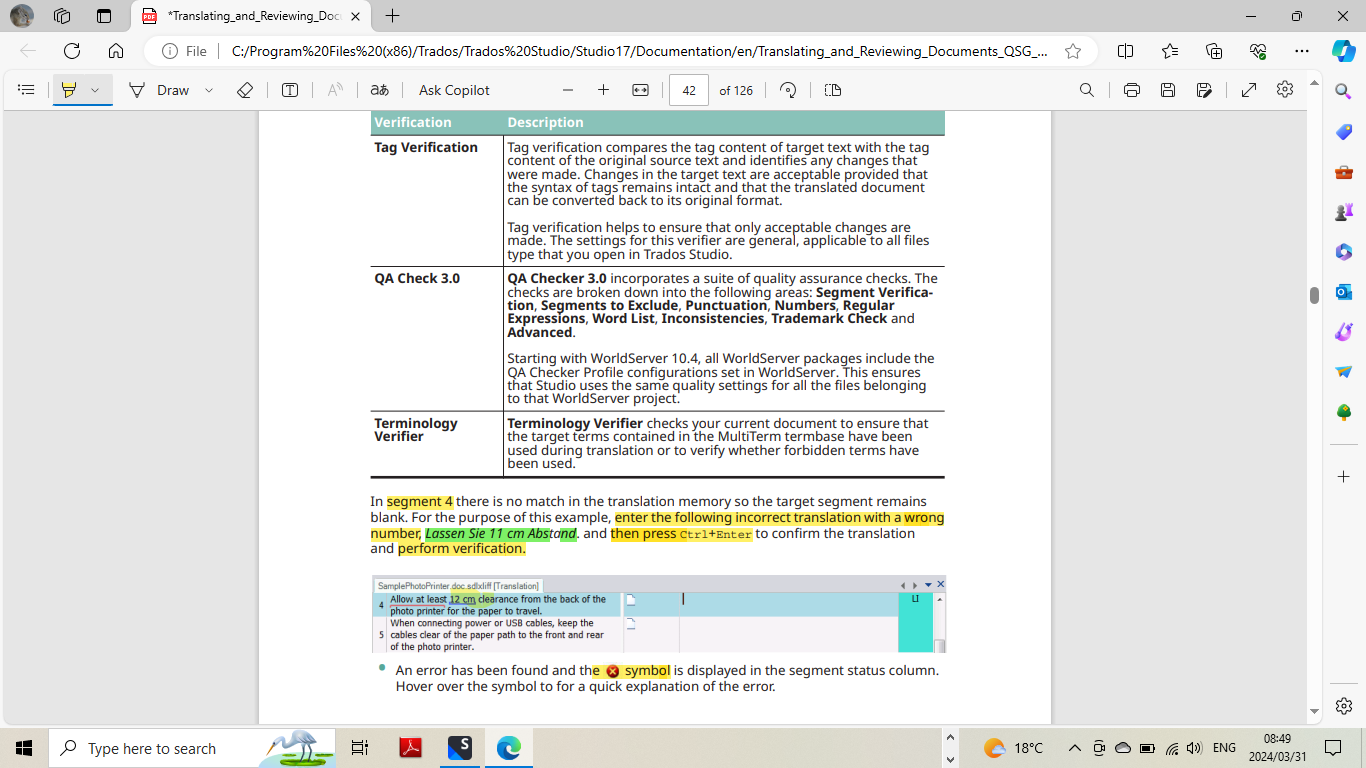Image resolution: width=1366 pixels, height=768 pixels.
Task: Open highlight color options dropdown
Action: coord(95,90)
